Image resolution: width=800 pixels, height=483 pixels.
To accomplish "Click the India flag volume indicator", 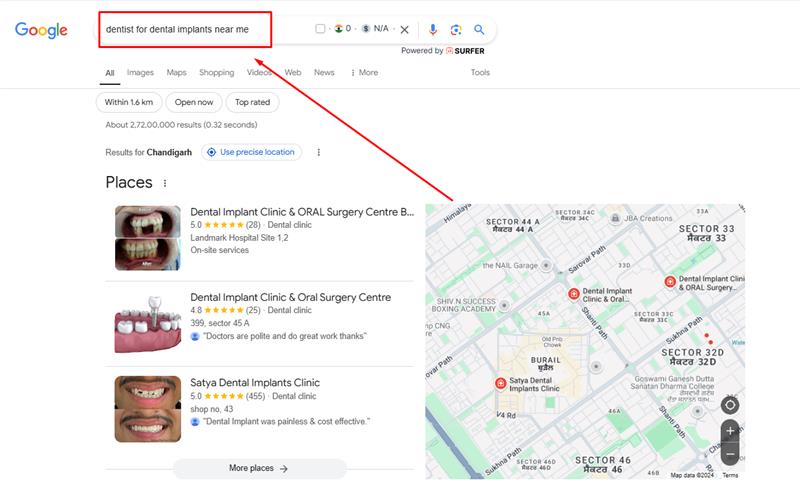I will click(x=343, y=29).
